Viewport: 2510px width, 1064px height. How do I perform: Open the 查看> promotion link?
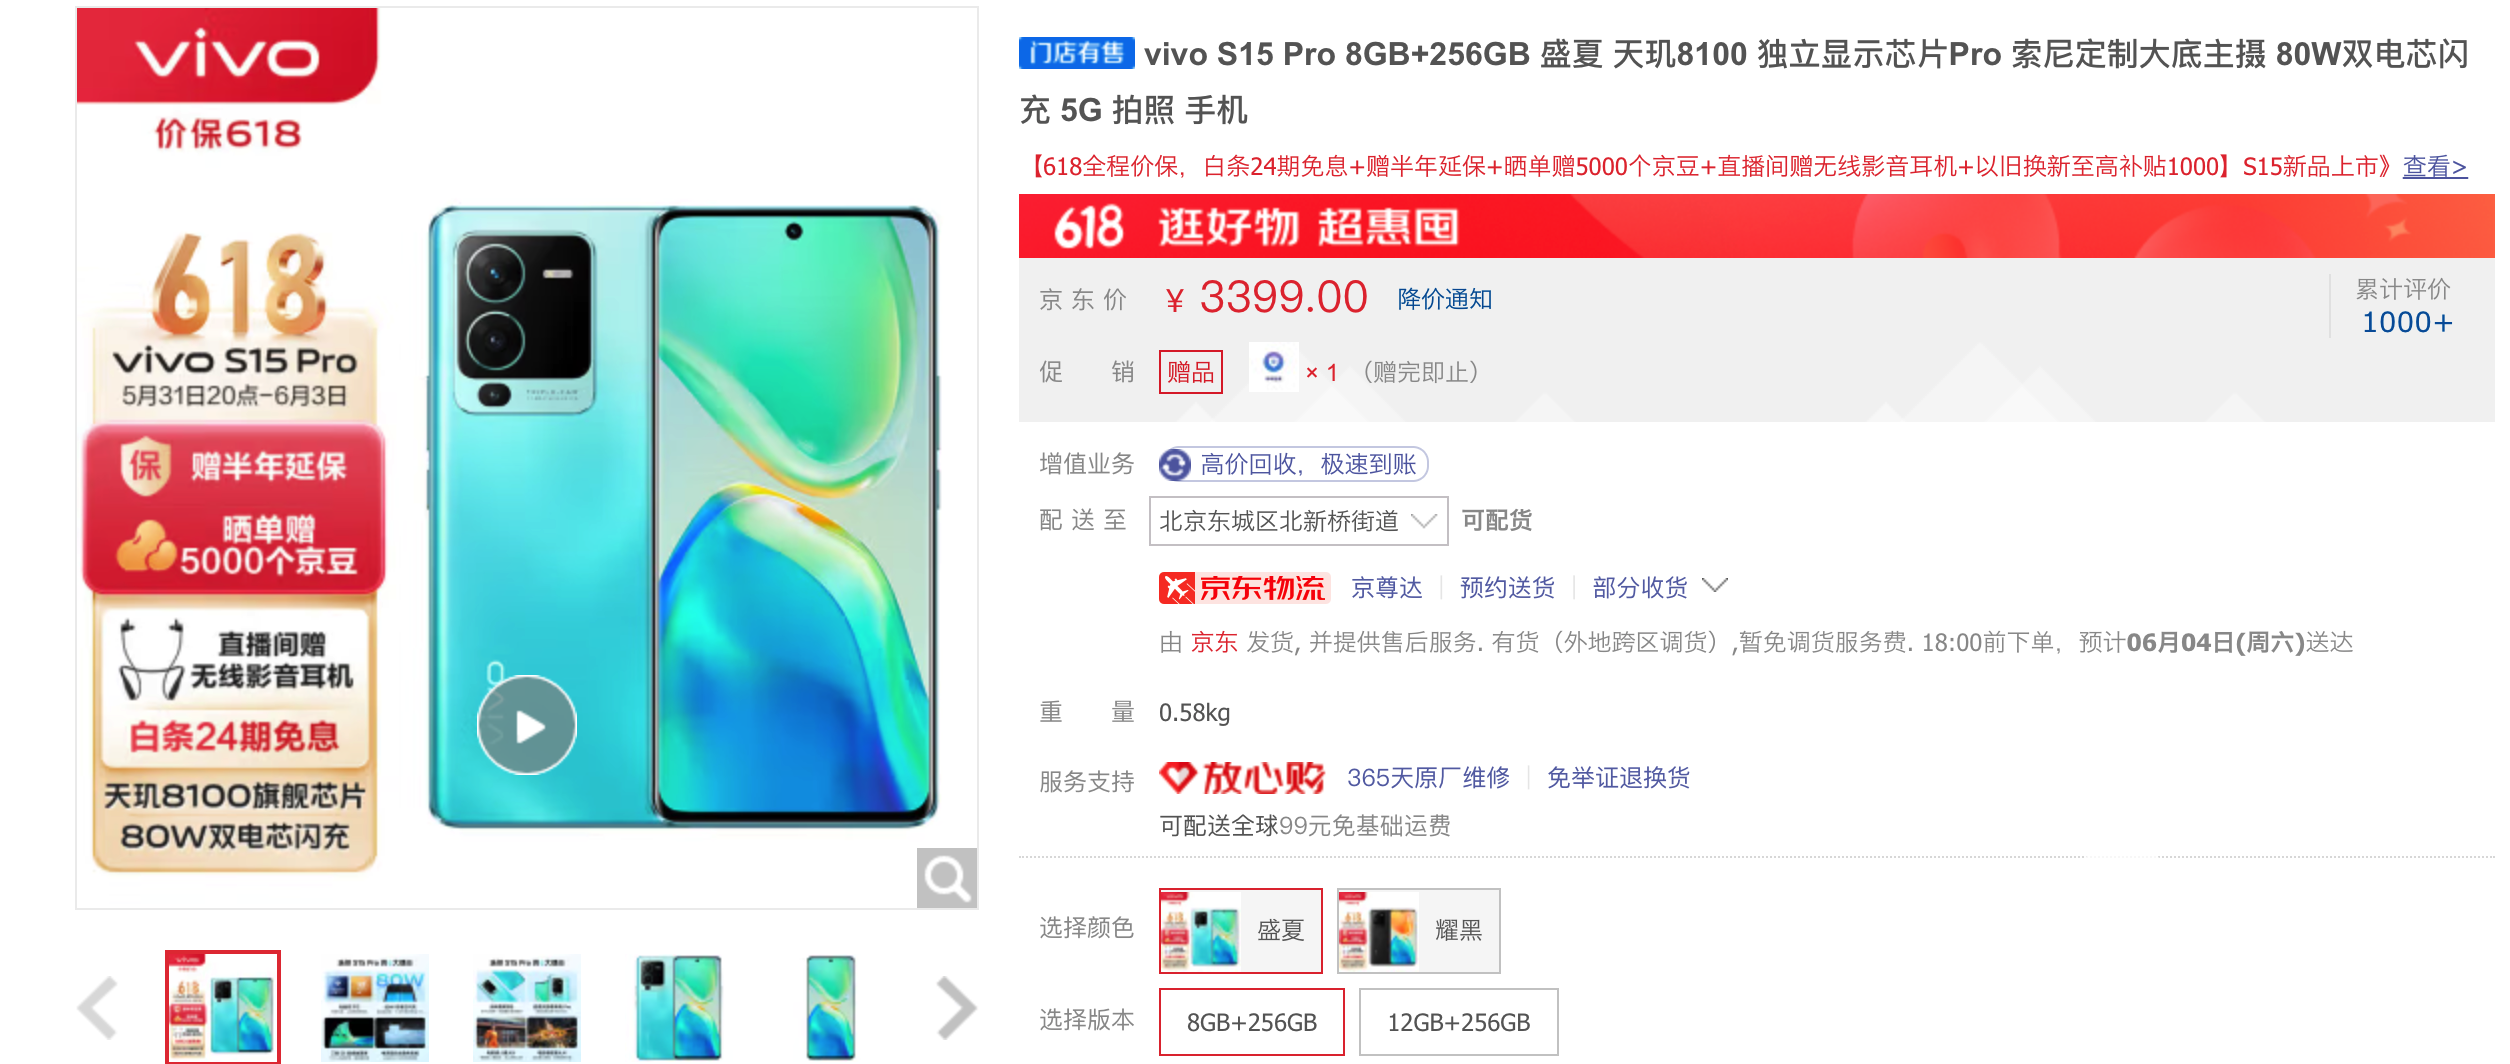(x=2435, y=166)
